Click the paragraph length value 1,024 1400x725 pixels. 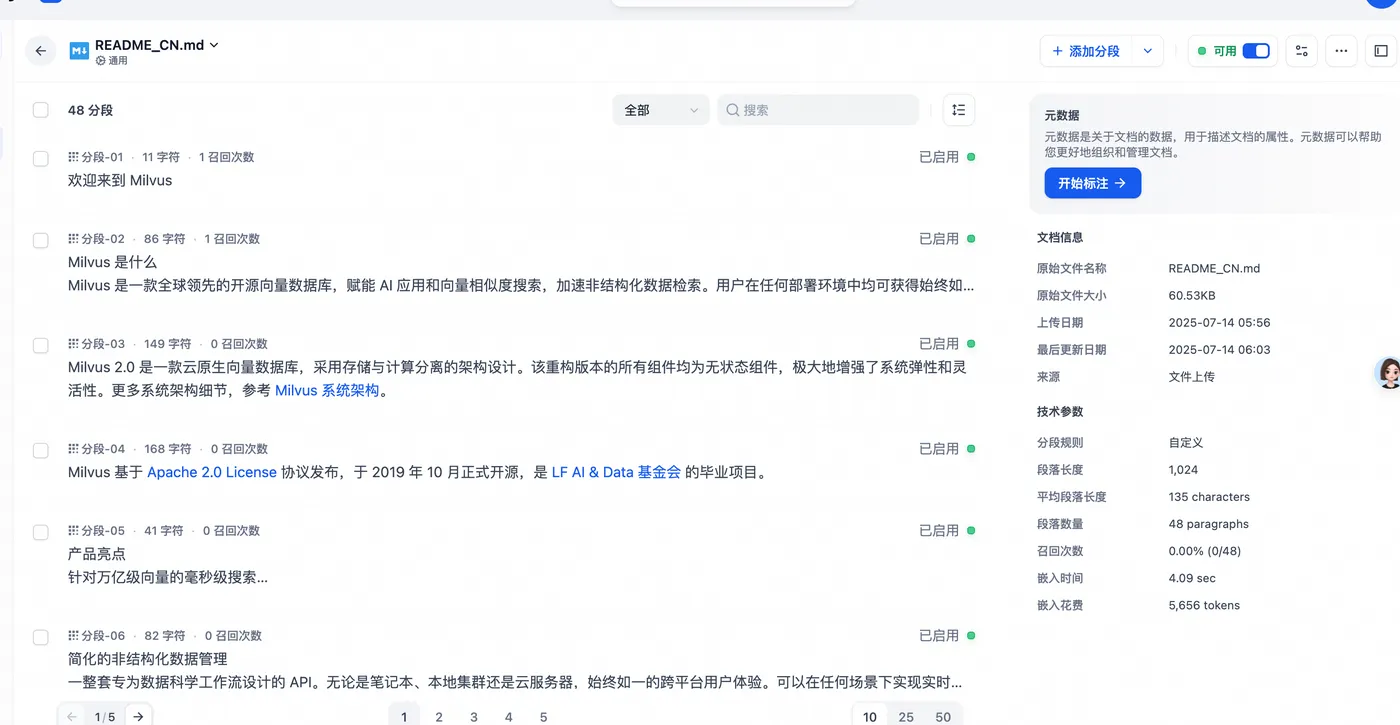tap(1183, 470)
